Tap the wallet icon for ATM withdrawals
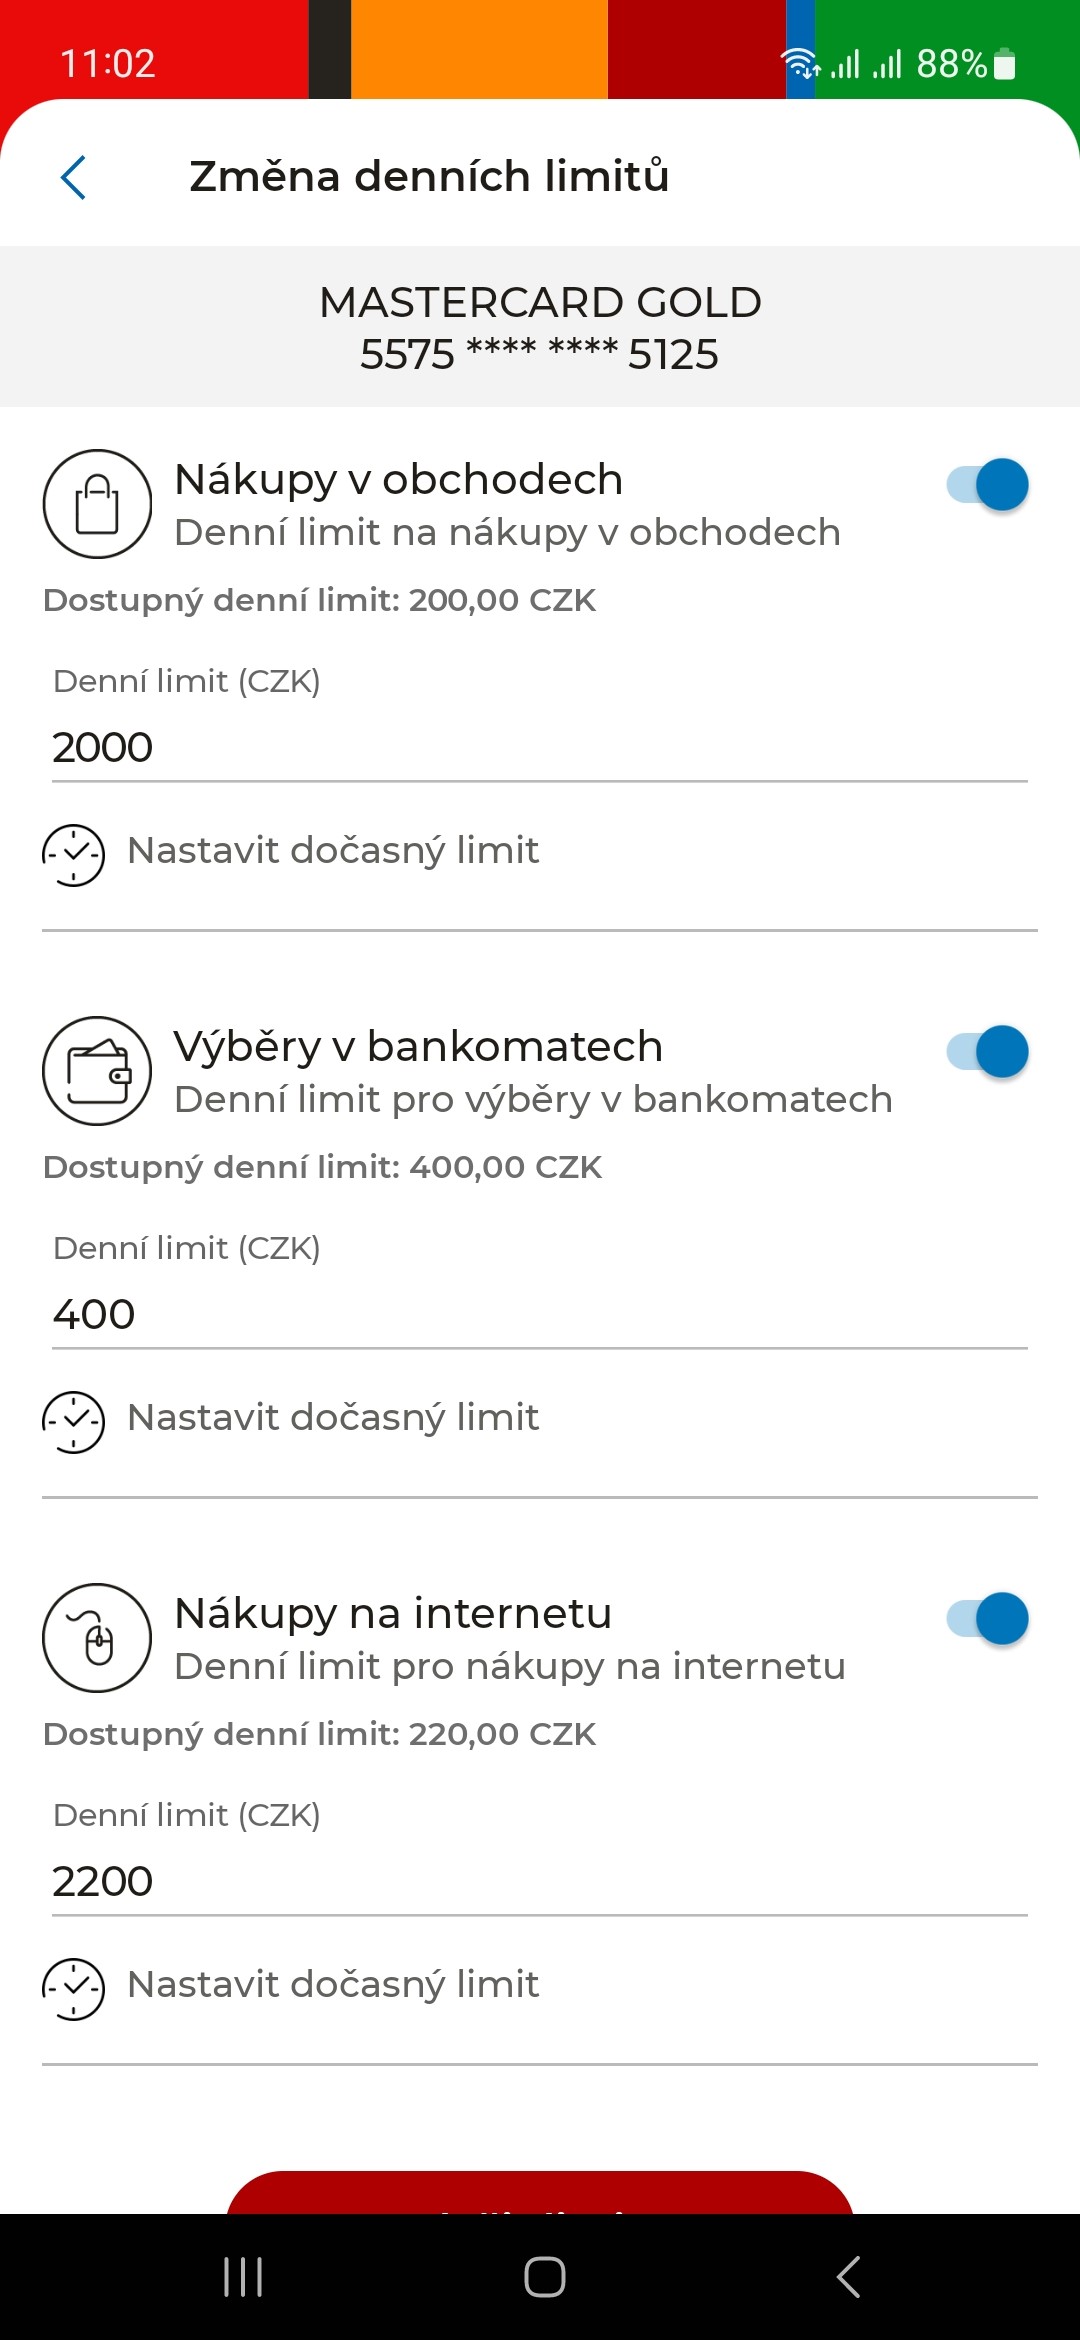The image size is (1080, 2340). coord(97,1071)
